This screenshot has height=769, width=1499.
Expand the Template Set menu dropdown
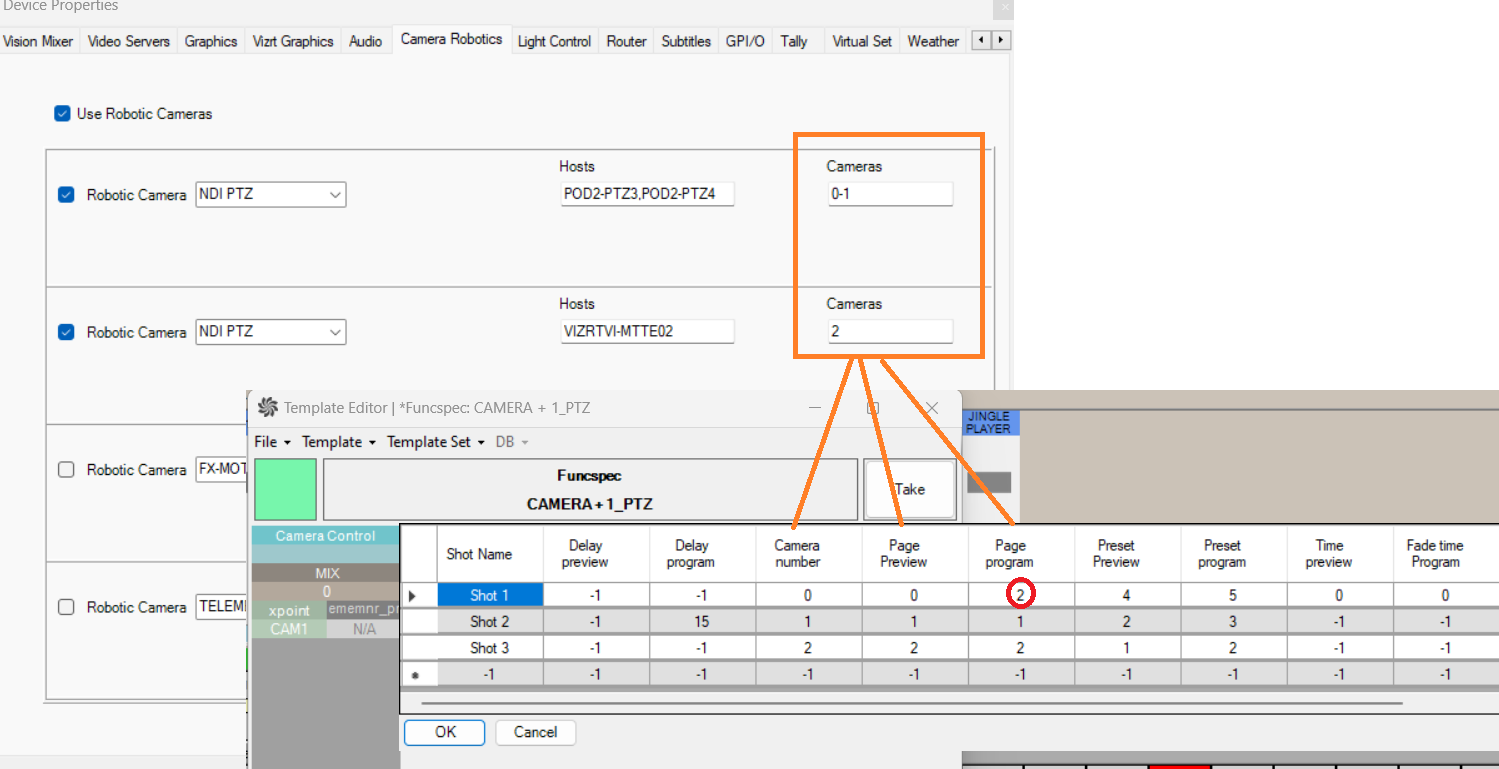click(x=435, y=442)
